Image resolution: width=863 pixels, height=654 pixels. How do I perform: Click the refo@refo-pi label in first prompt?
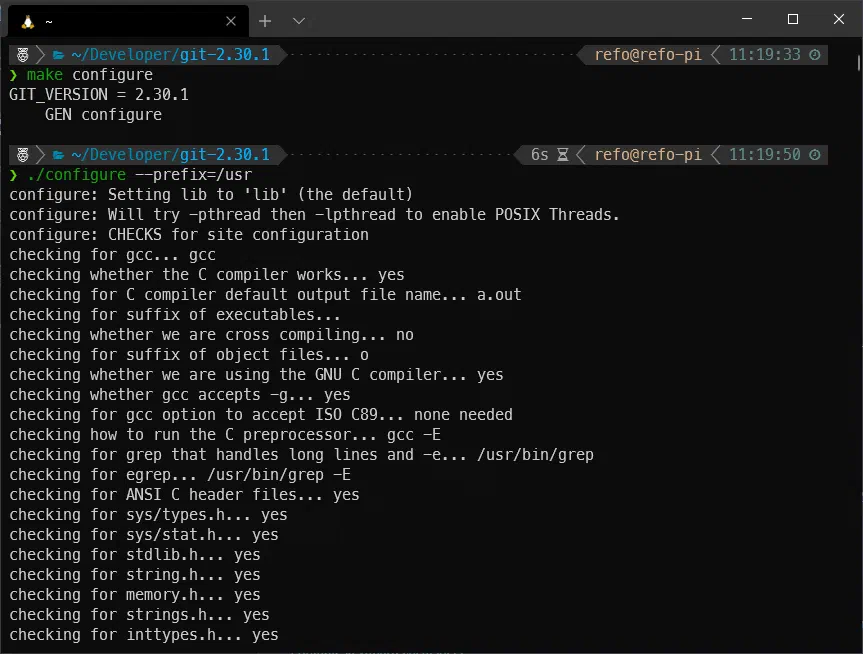coord(648,55)
